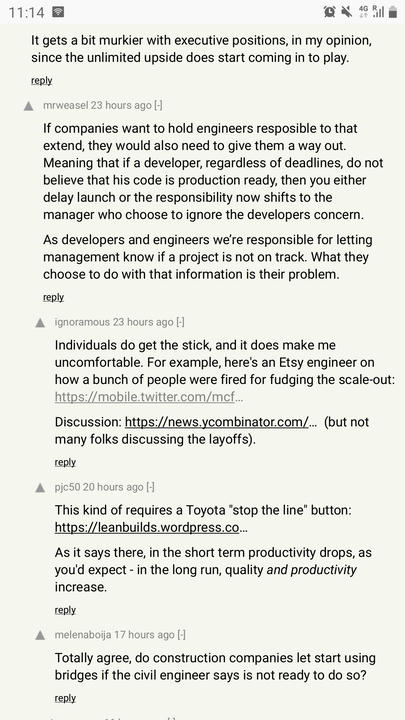The image size is (405, 720).
Task: Collapse mrweasel's comment thread
Action: coord(158,106)
